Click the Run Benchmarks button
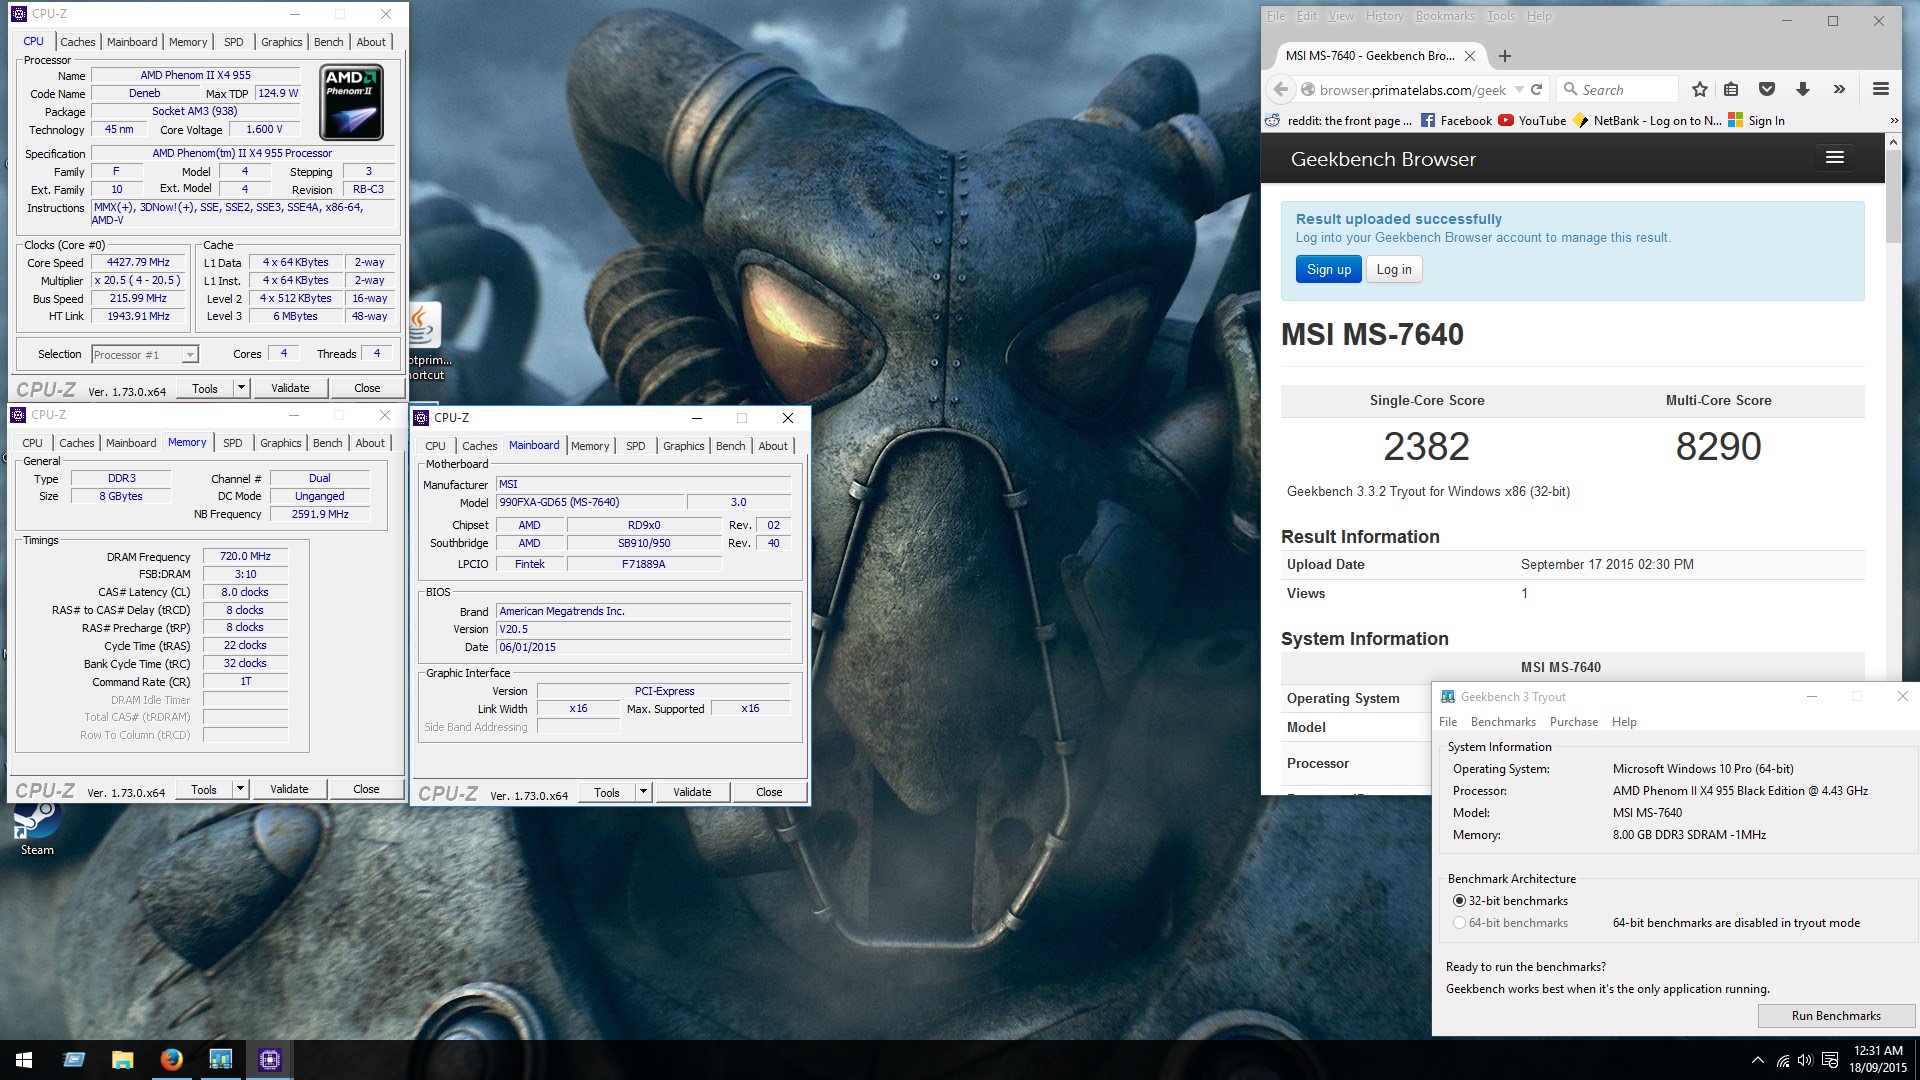Viewport: 1920px width, 1080px height. (x=1836, y=1016)
